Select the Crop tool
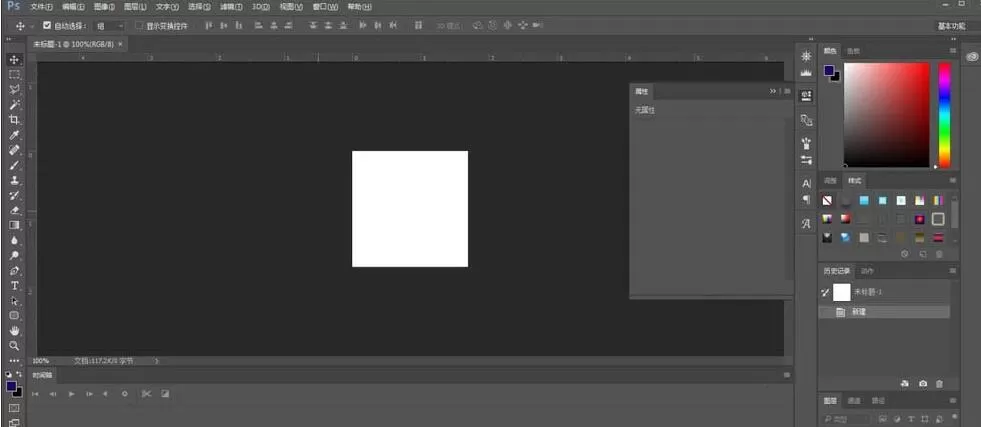This screenshot has width=981, height=427. 14,119
